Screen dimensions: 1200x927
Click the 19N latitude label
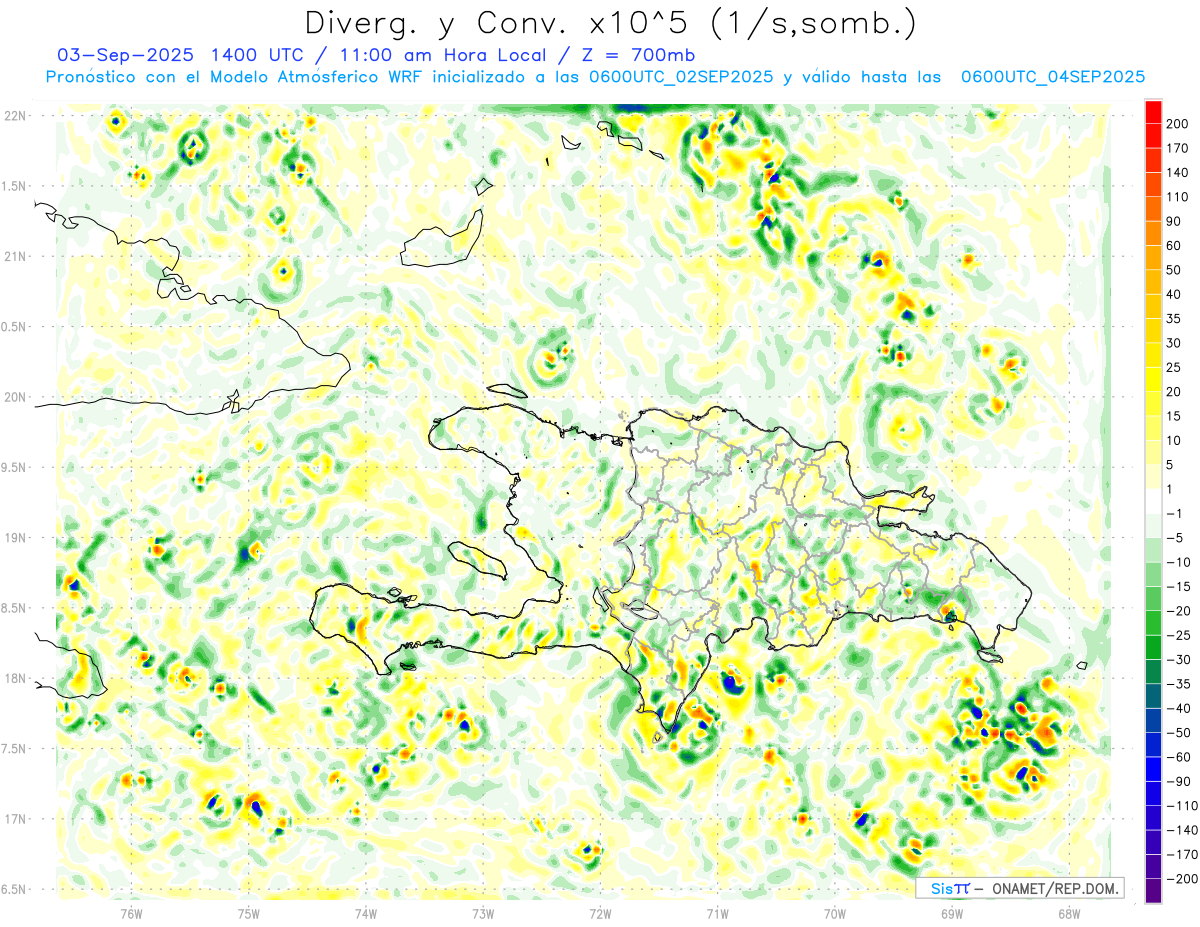[x=14, y=538]
